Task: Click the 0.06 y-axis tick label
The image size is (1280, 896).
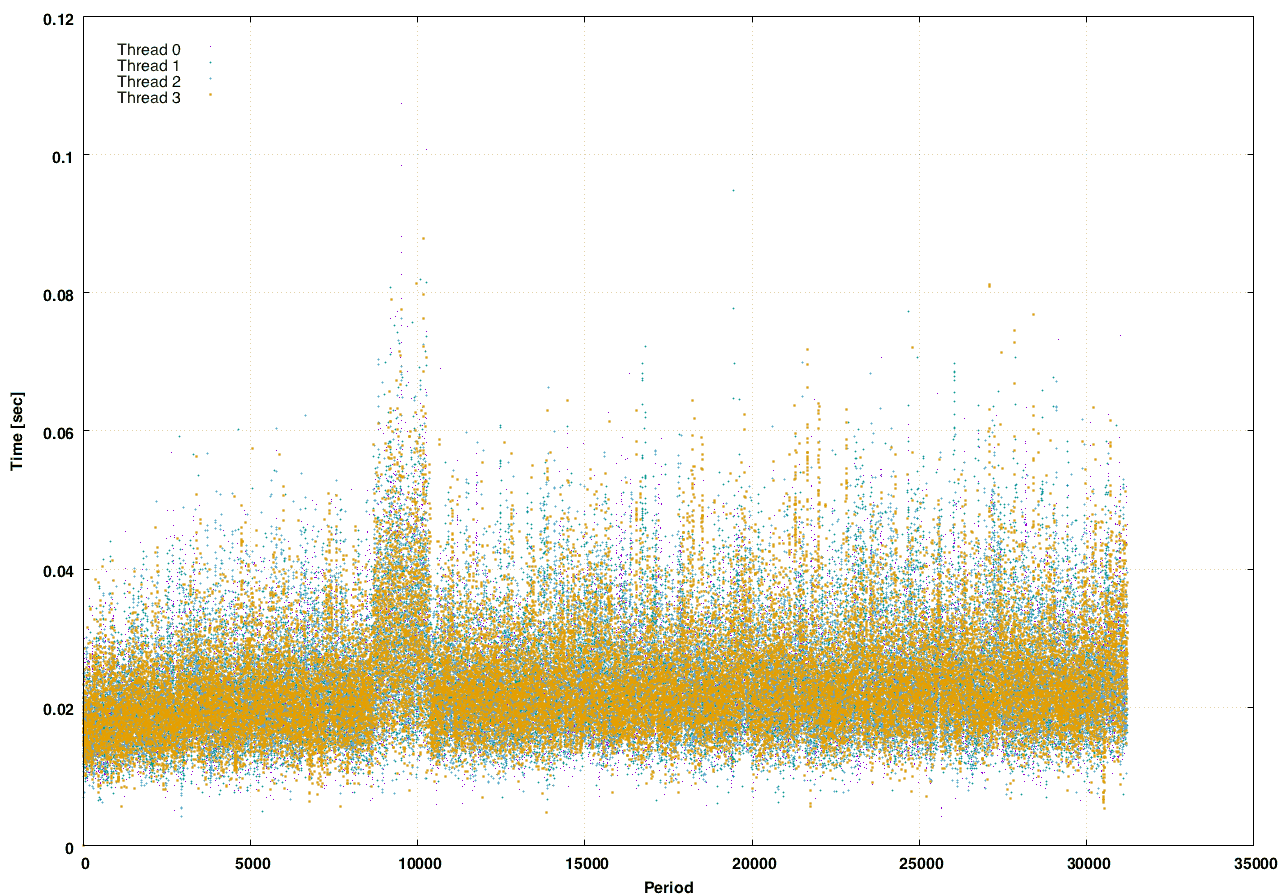Action: (59, 431)
